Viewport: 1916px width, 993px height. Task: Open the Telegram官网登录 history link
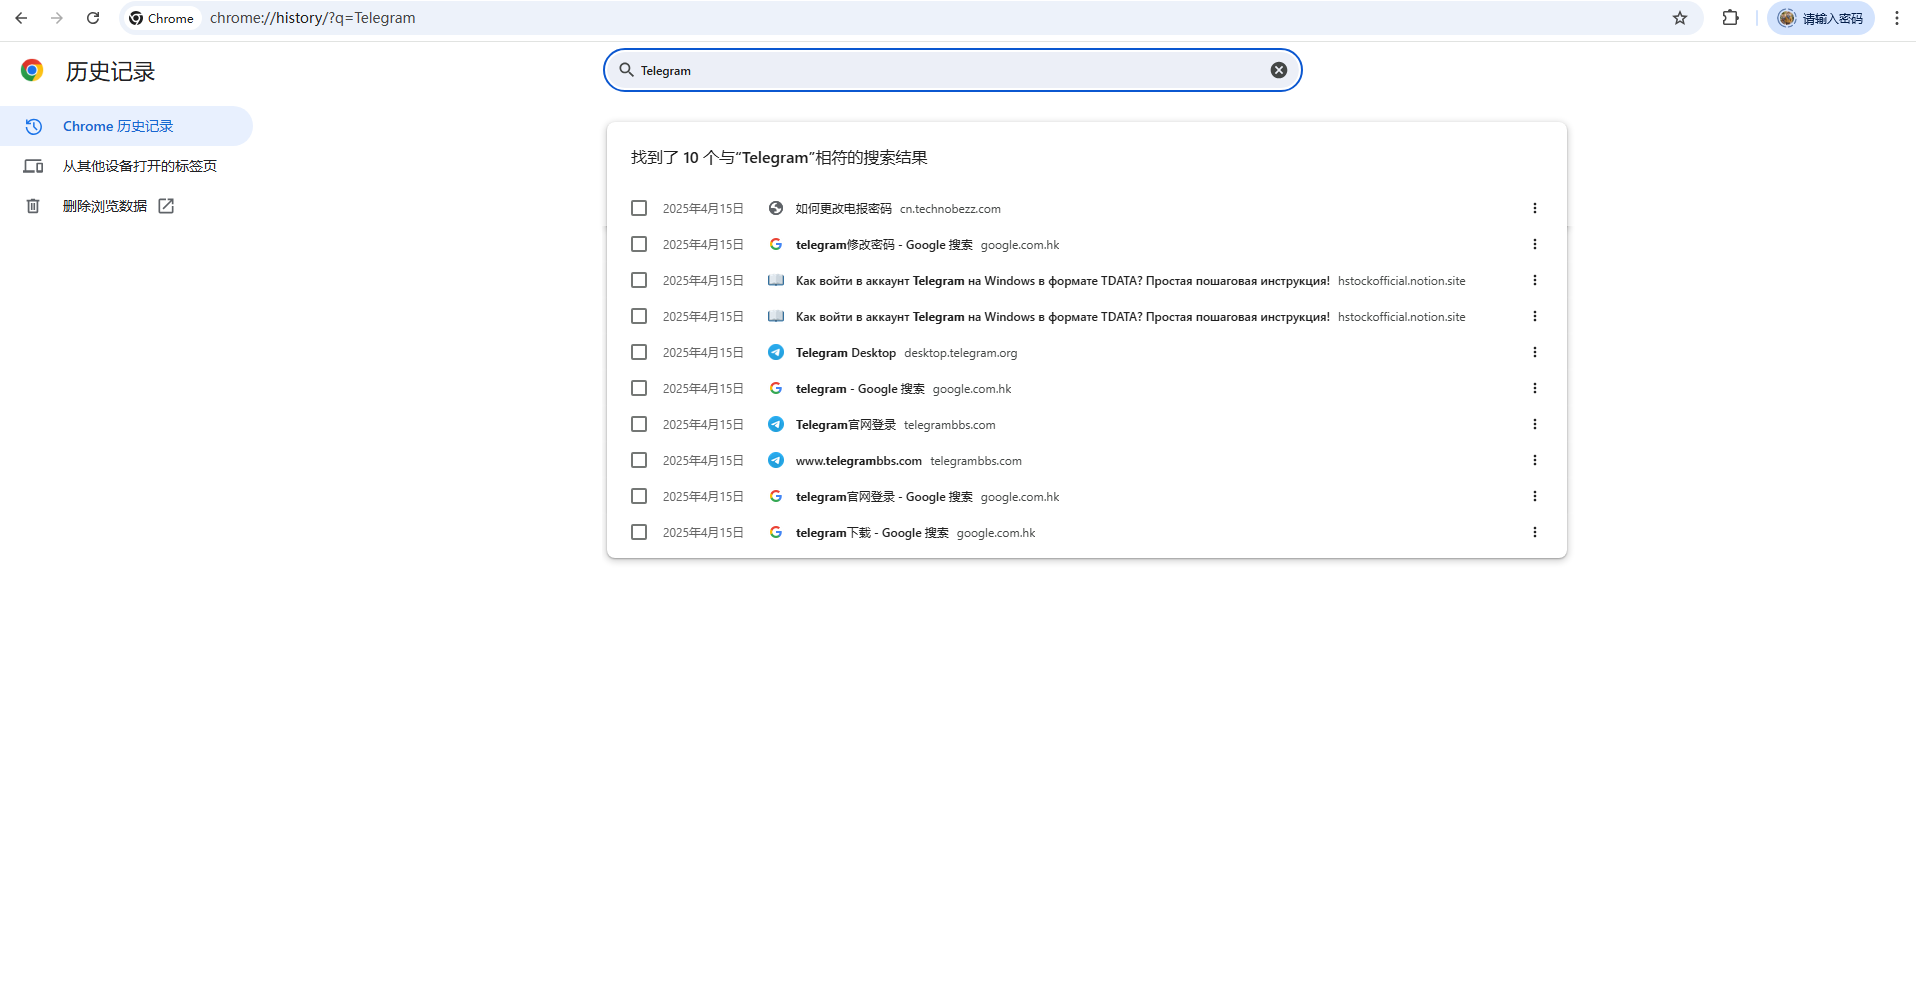coord(846,425)
